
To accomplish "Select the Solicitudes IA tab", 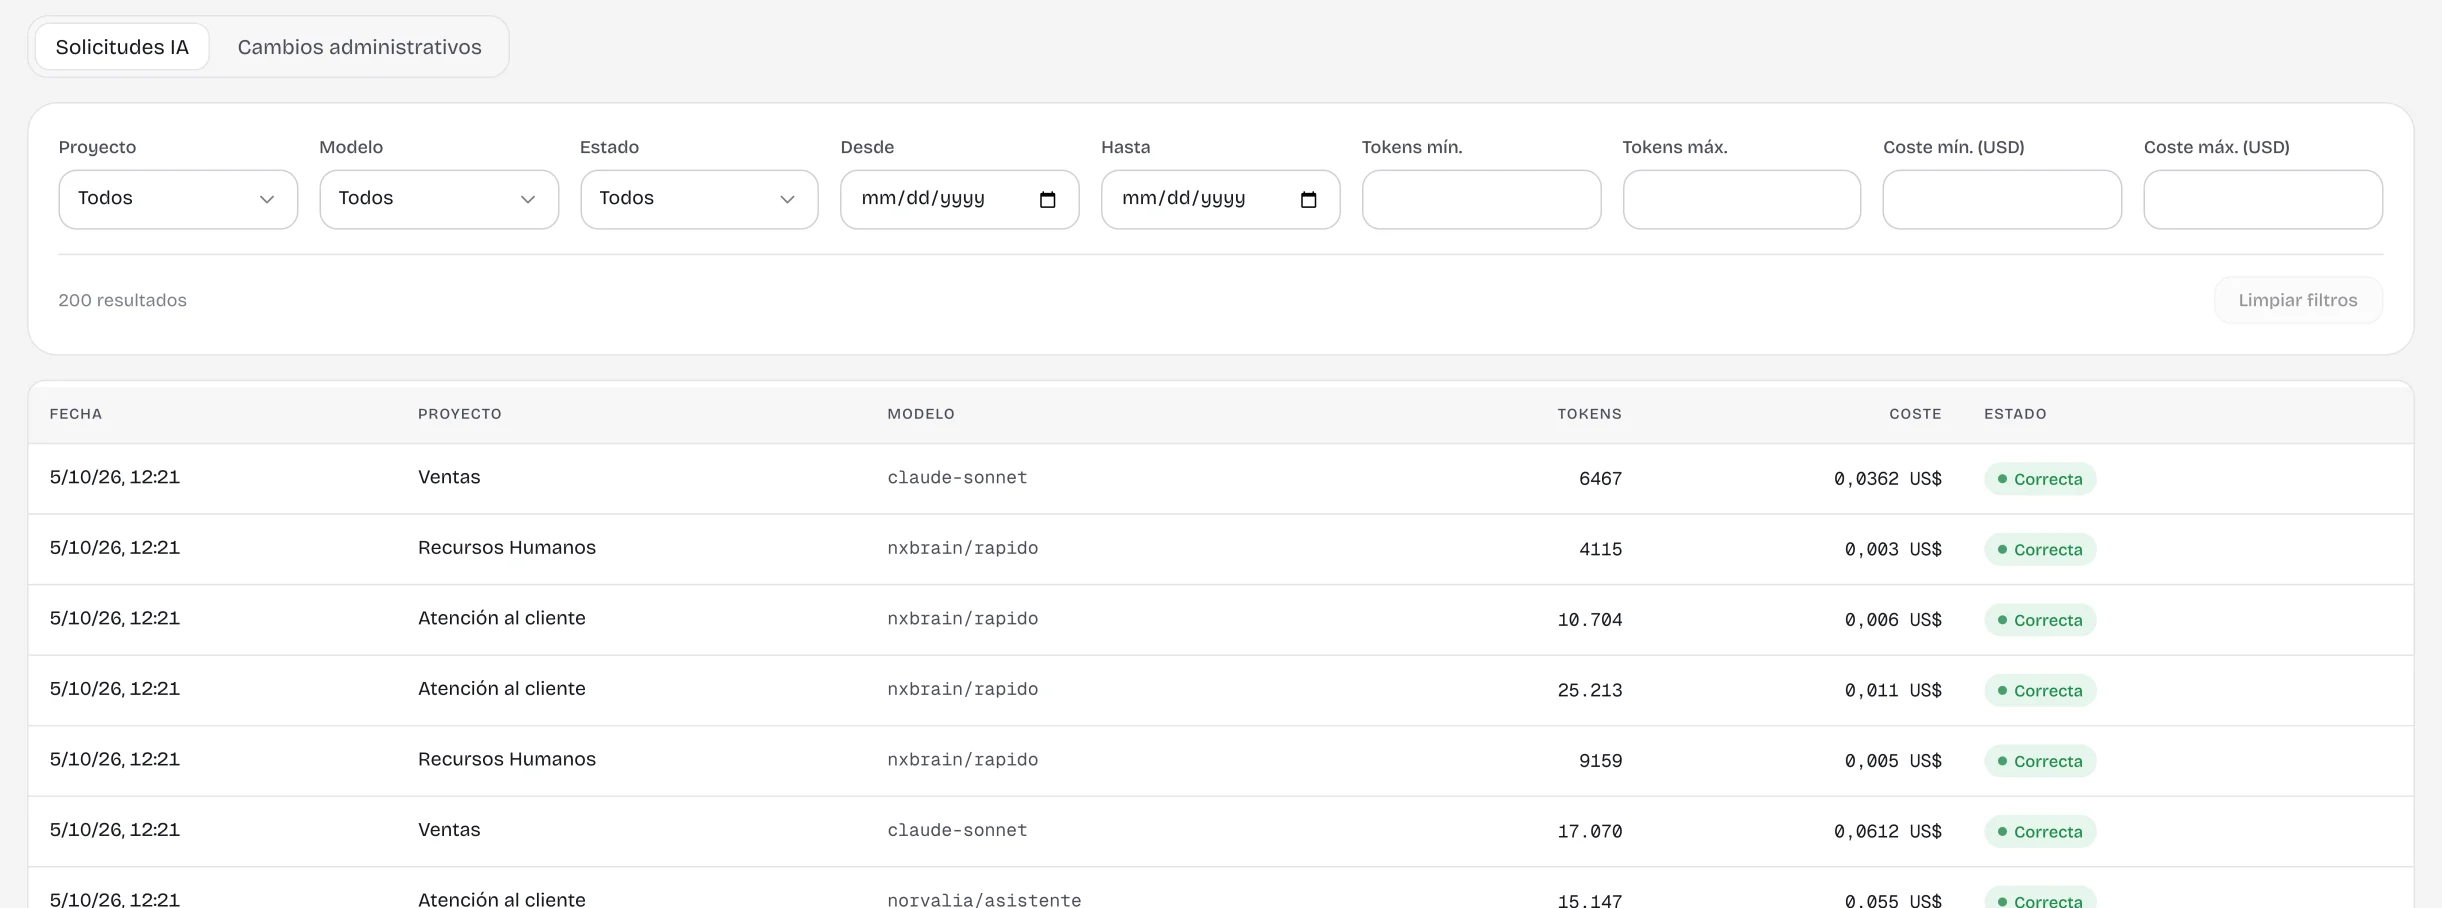I will 122,47.
